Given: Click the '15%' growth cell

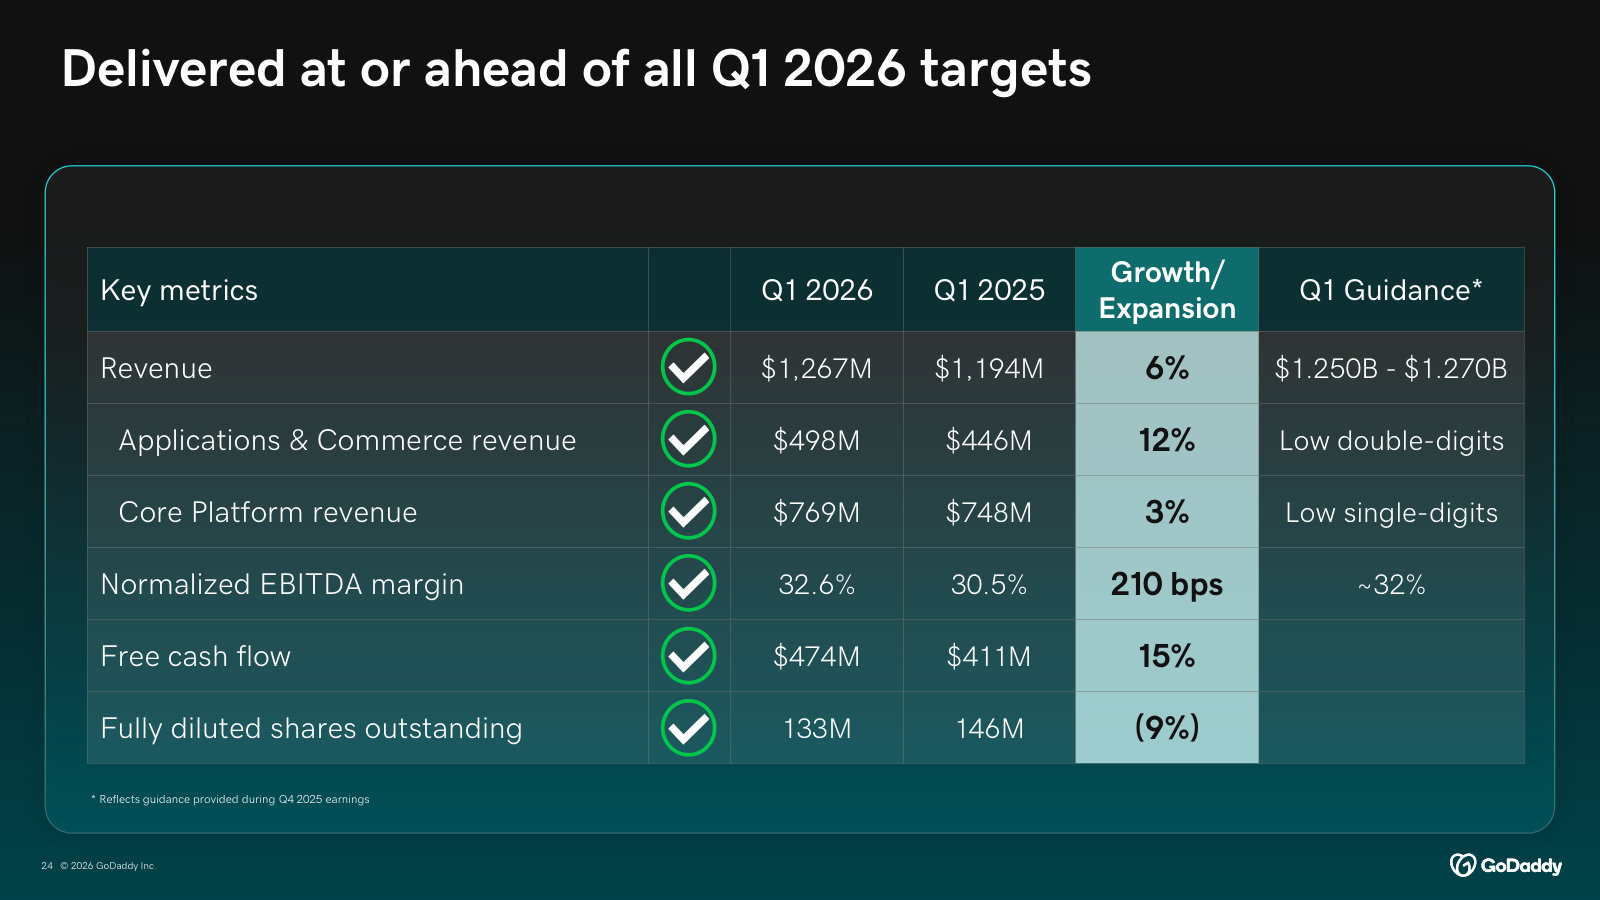Looking at the screenshot, I should [1167, 656].
